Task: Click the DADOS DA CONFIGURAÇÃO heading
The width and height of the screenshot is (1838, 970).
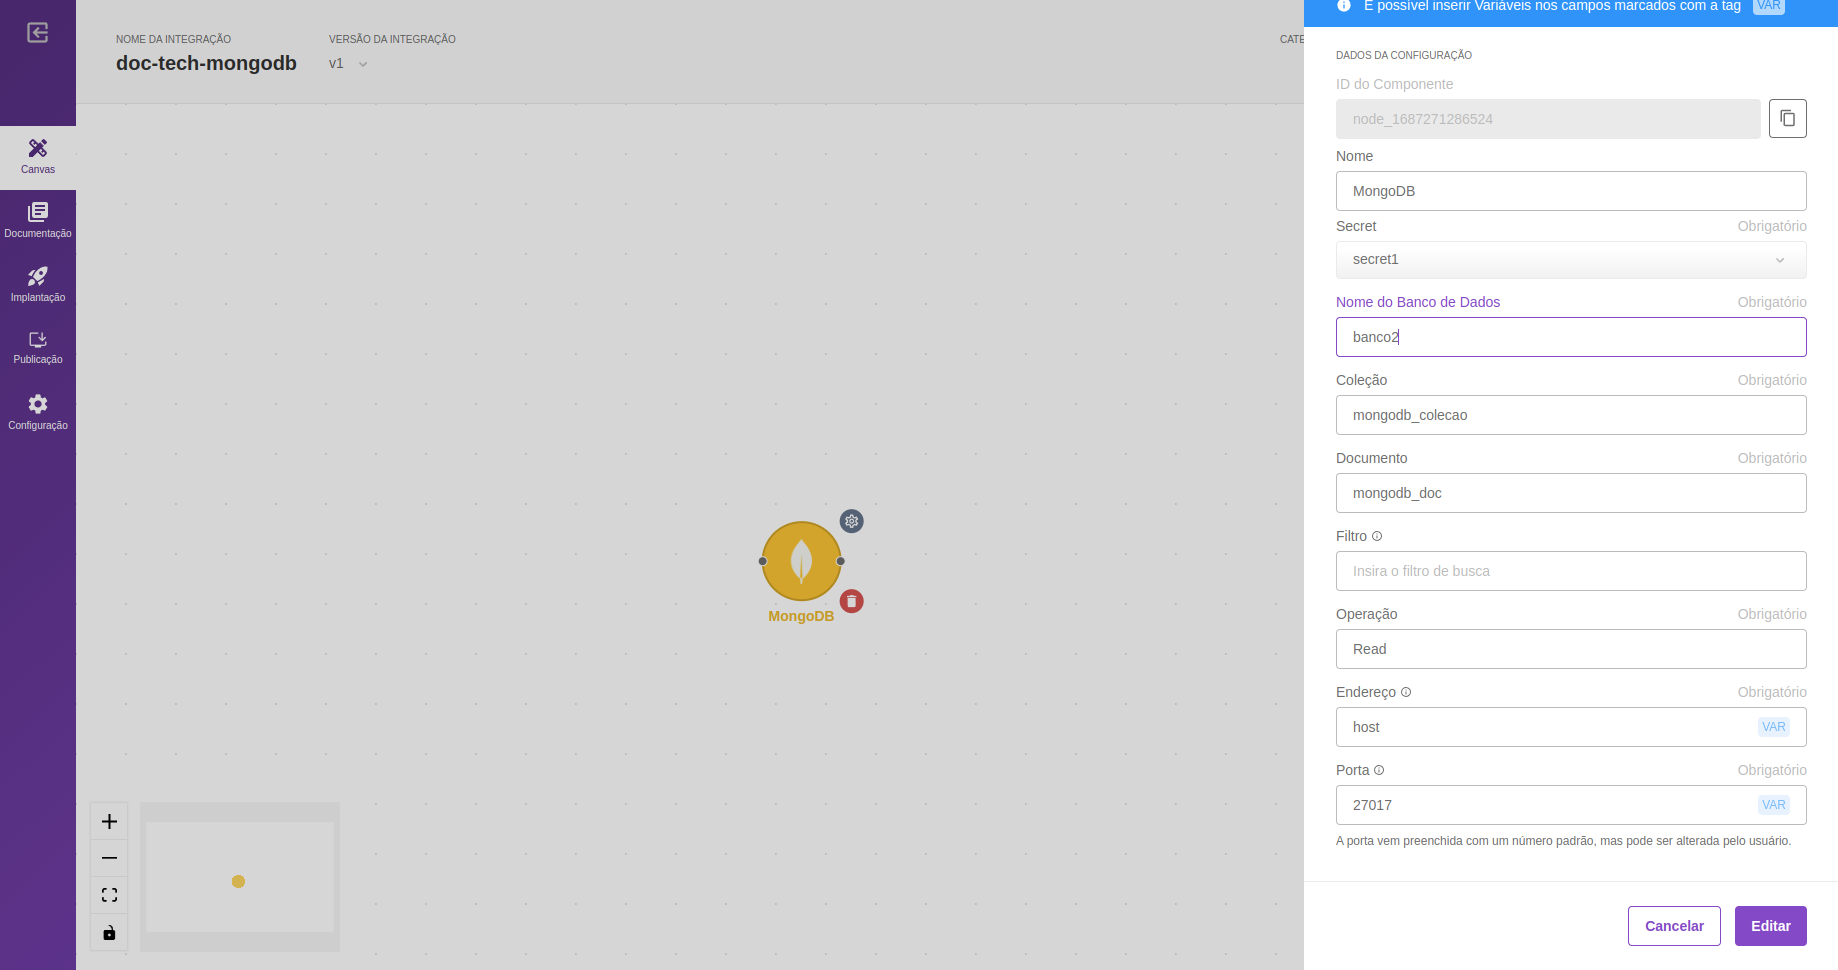Action: (1404, 55)
